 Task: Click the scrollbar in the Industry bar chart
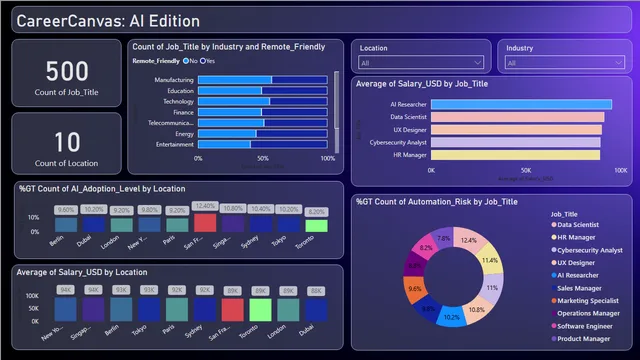coord(337,100)
